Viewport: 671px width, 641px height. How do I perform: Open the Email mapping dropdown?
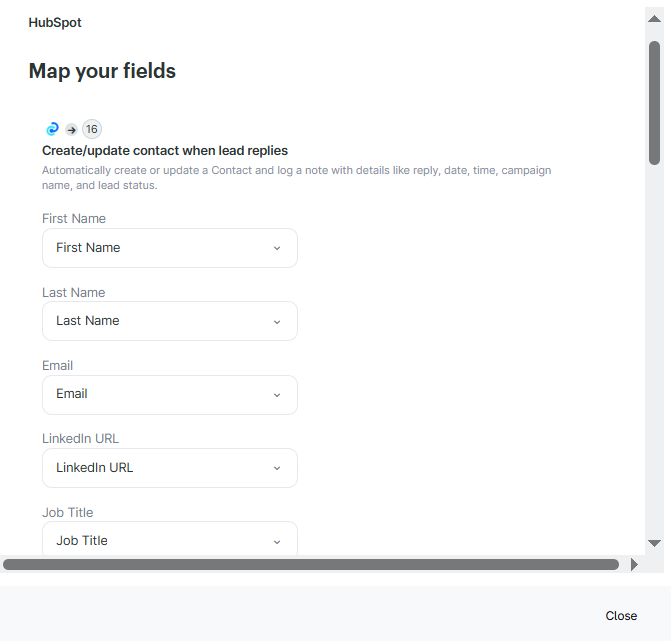(169, 394)
